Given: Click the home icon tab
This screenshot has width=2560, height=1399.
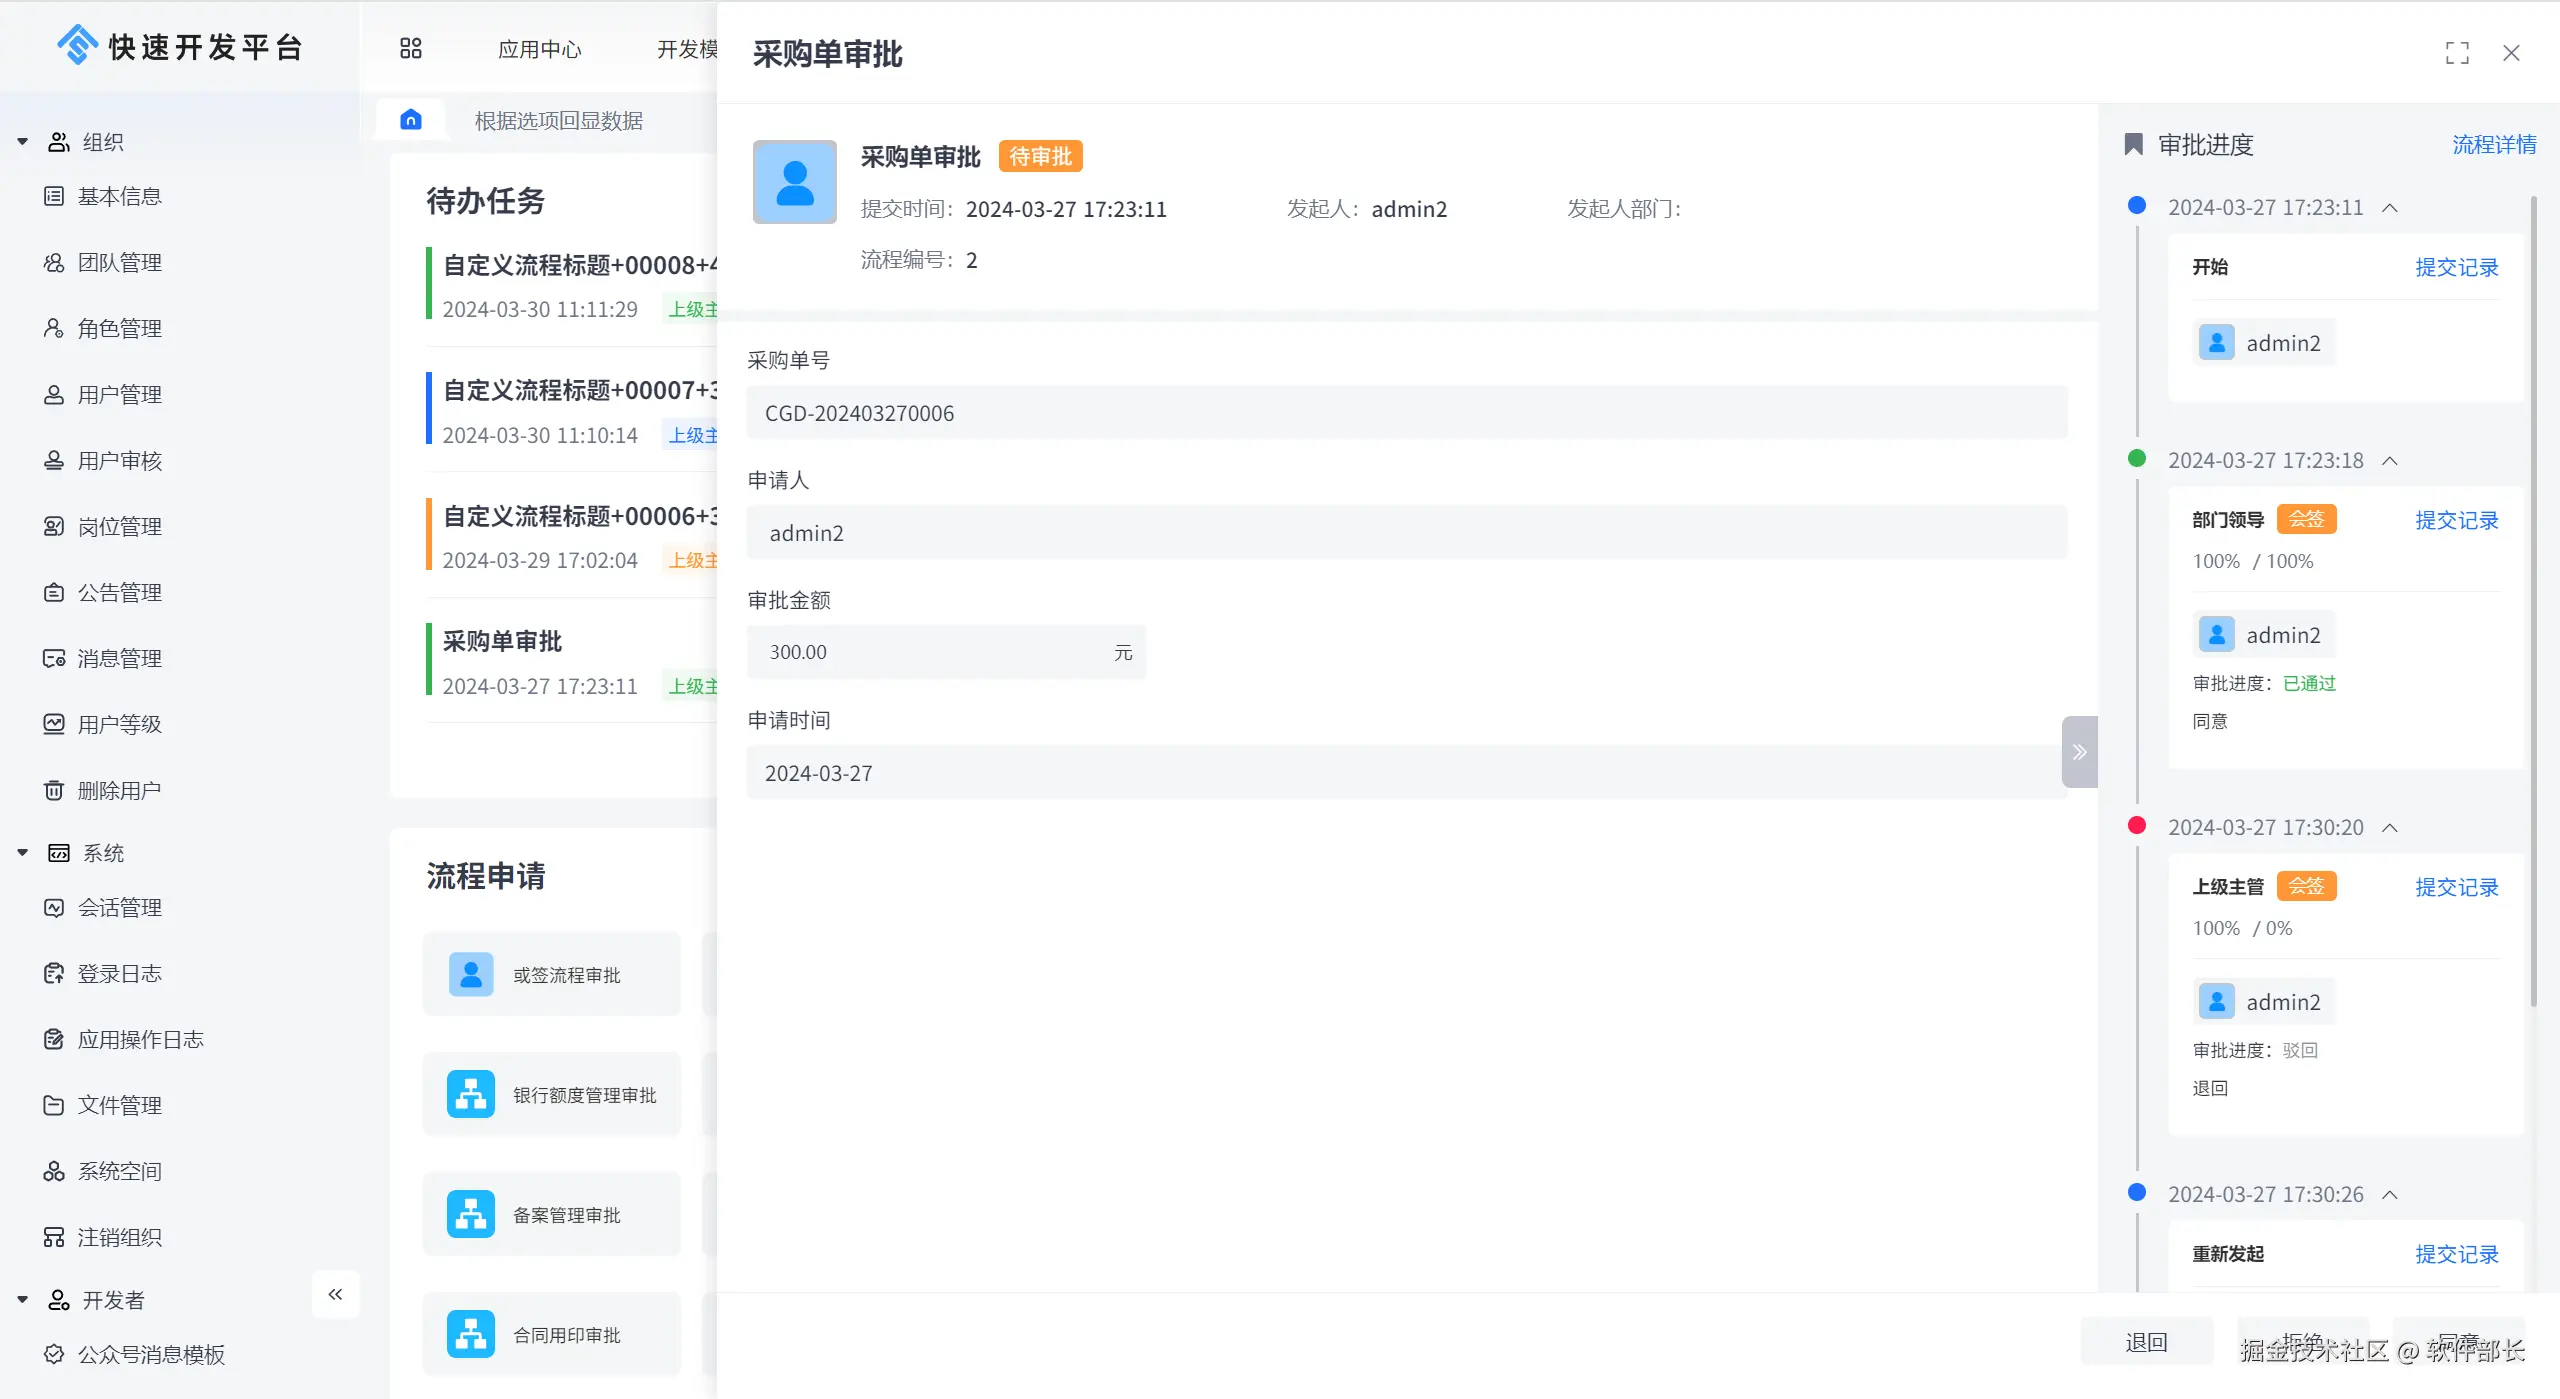Looking at the screenshot, I should (410, 120).
